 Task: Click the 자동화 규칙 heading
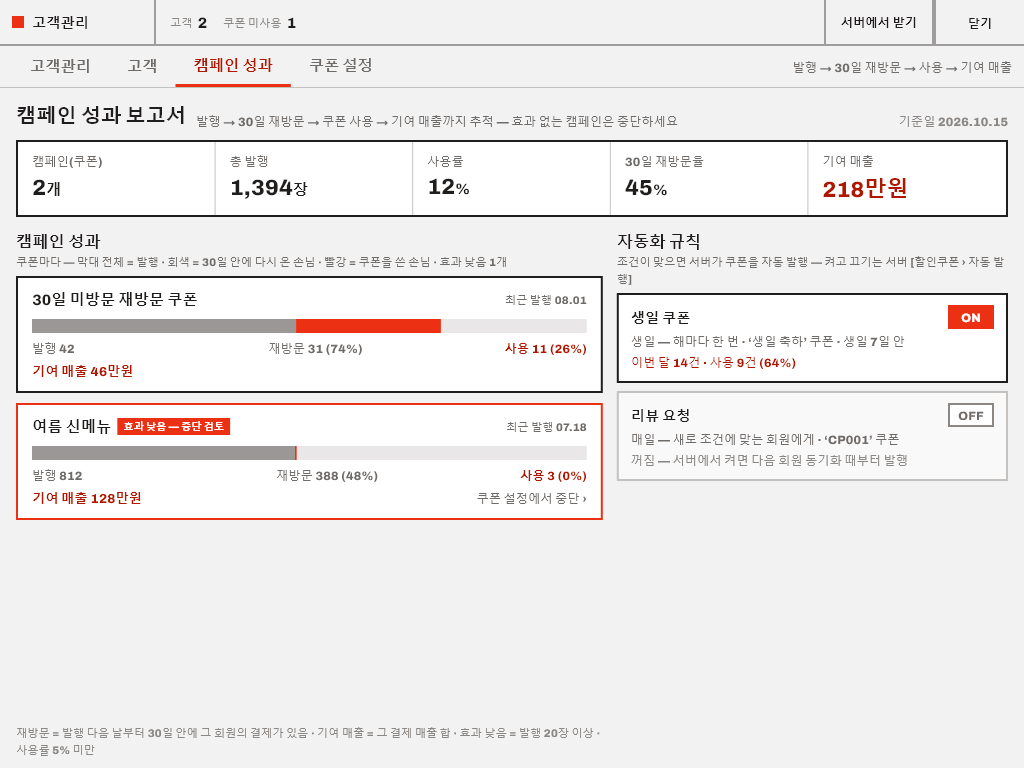click(x=659, y=242)
